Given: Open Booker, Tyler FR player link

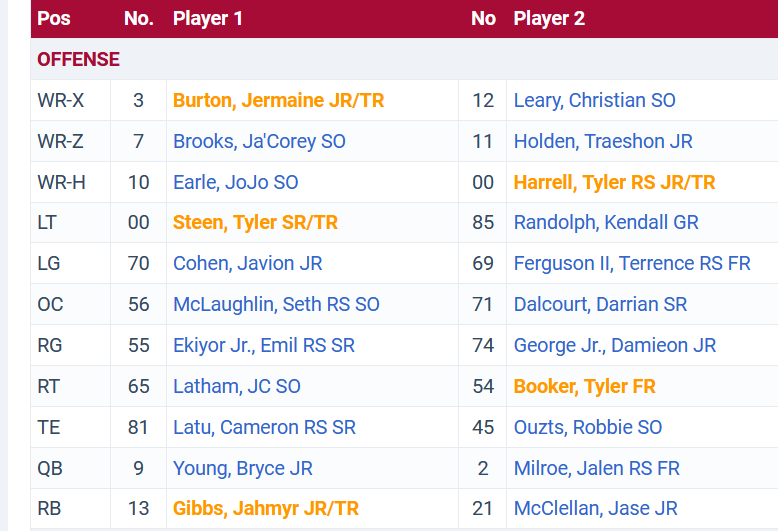Looking at the screenshot, I should pos(585,386).
